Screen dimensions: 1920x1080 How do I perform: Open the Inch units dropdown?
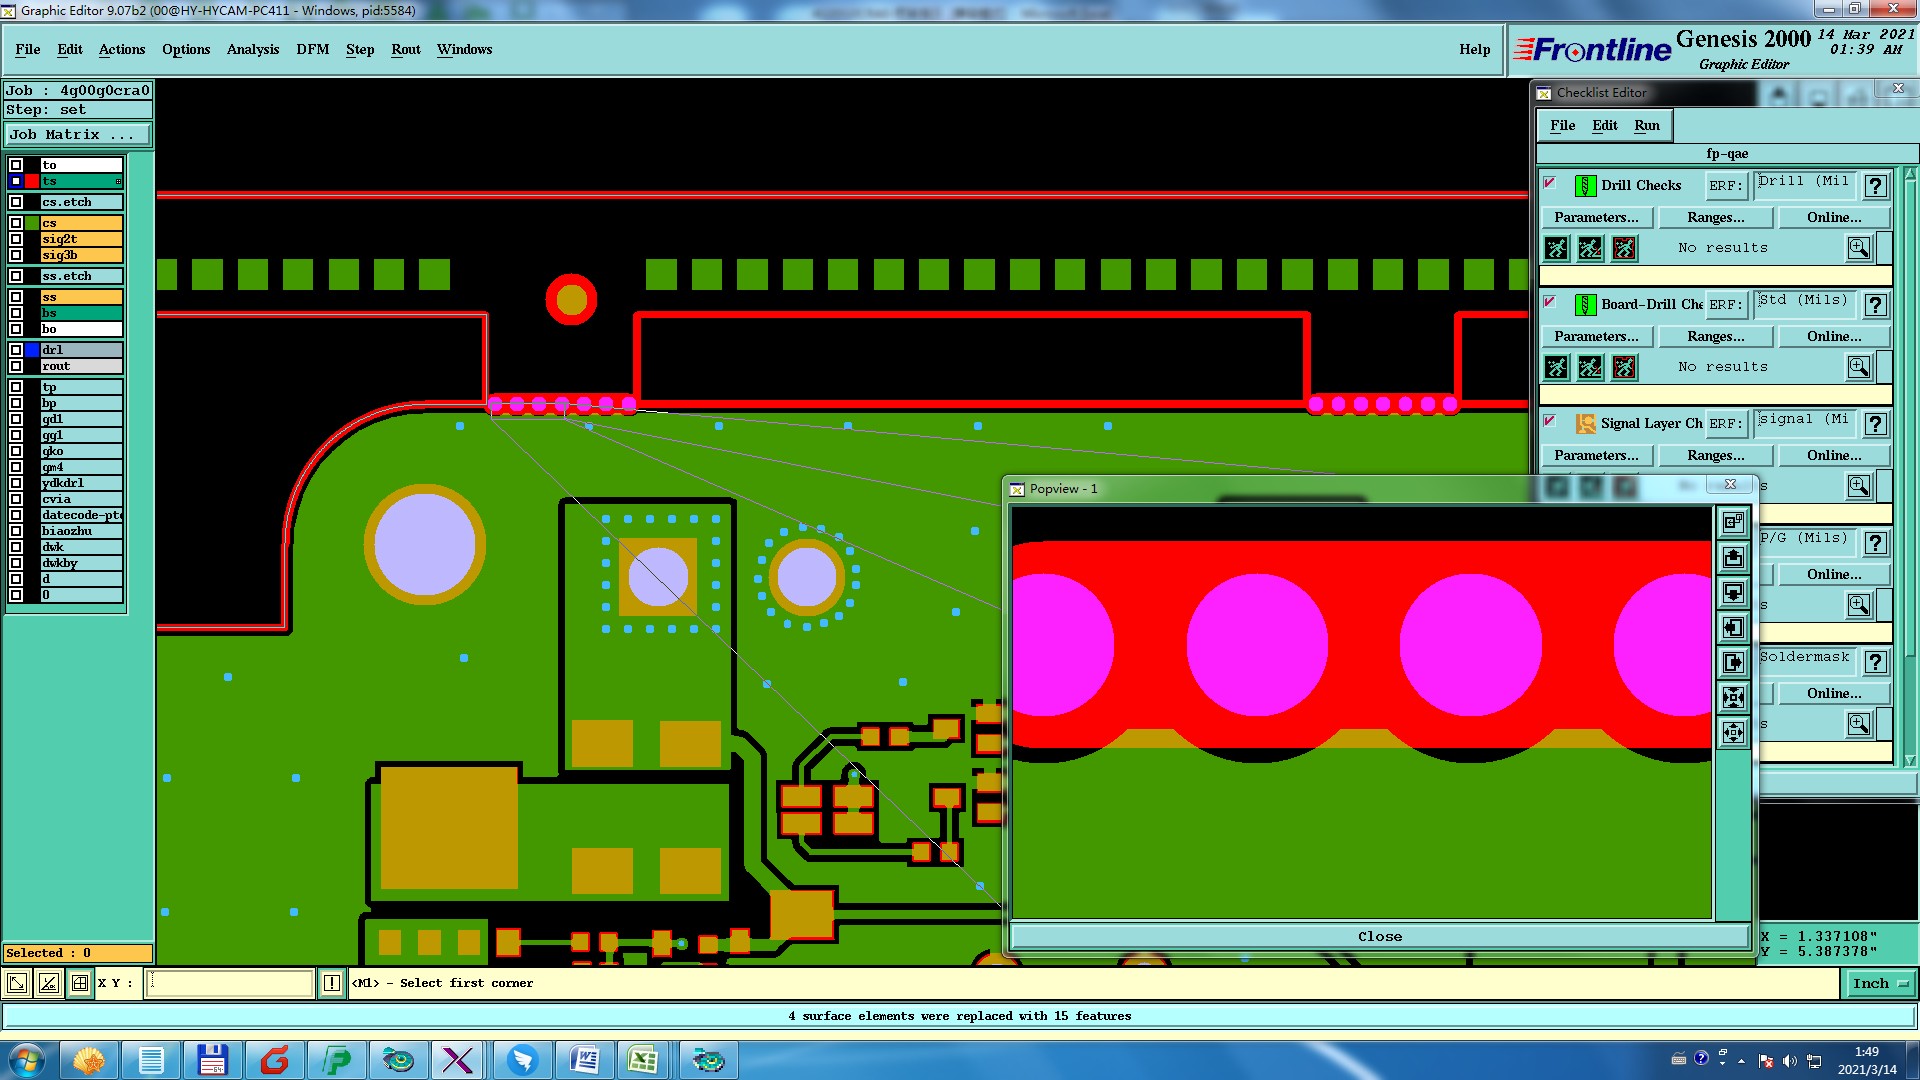coord(1879,983)
